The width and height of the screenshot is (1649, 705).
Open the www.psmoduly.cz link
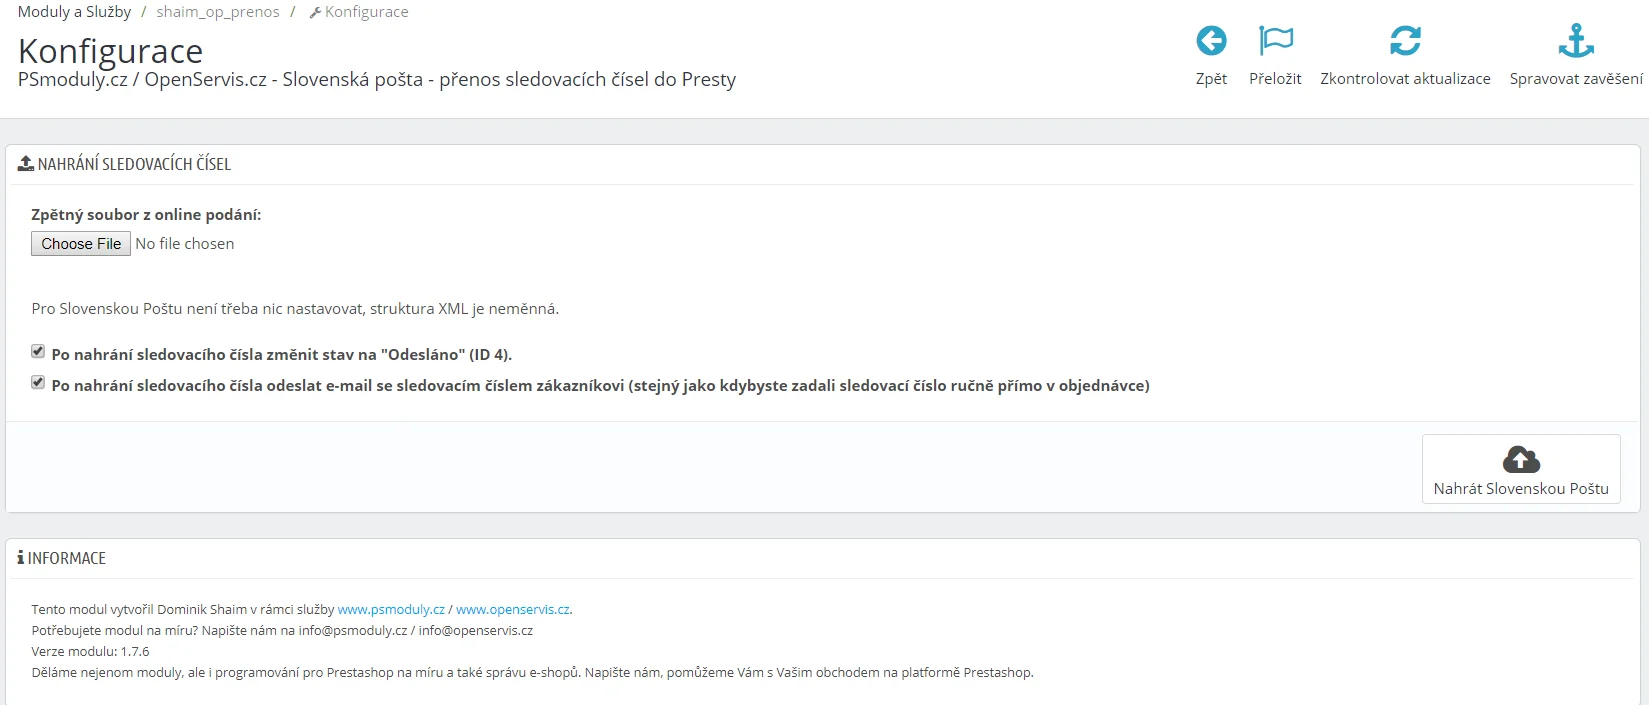(x=391, y=609)
